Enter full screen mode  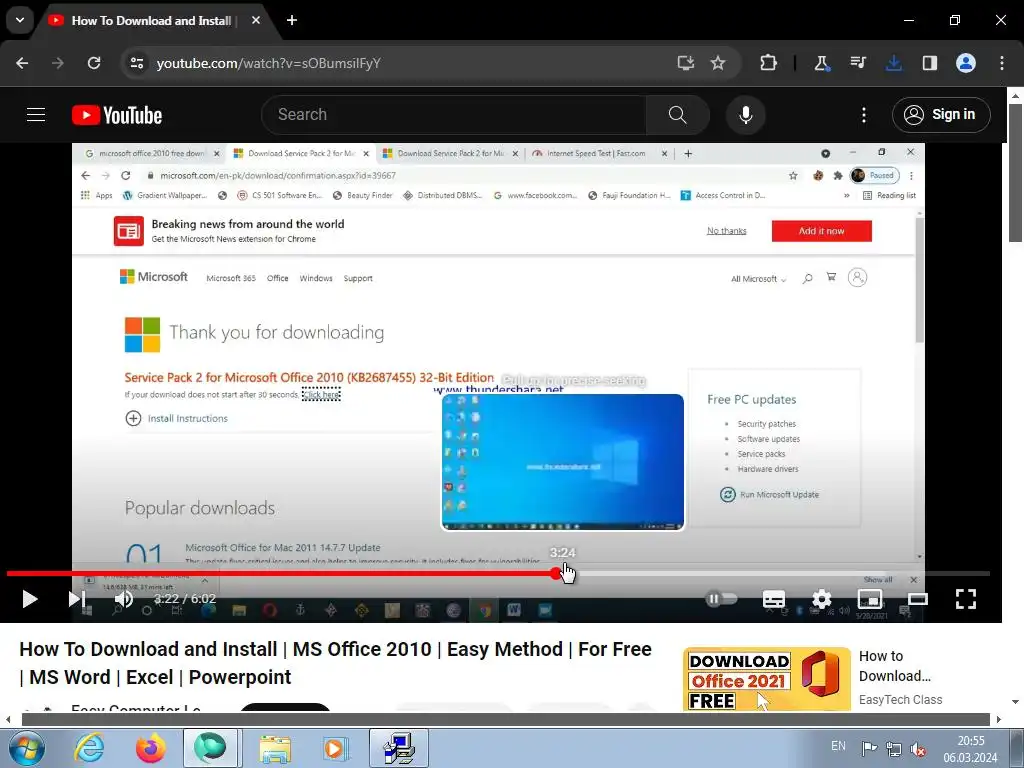pyautogui.click(x=966, y=599)
